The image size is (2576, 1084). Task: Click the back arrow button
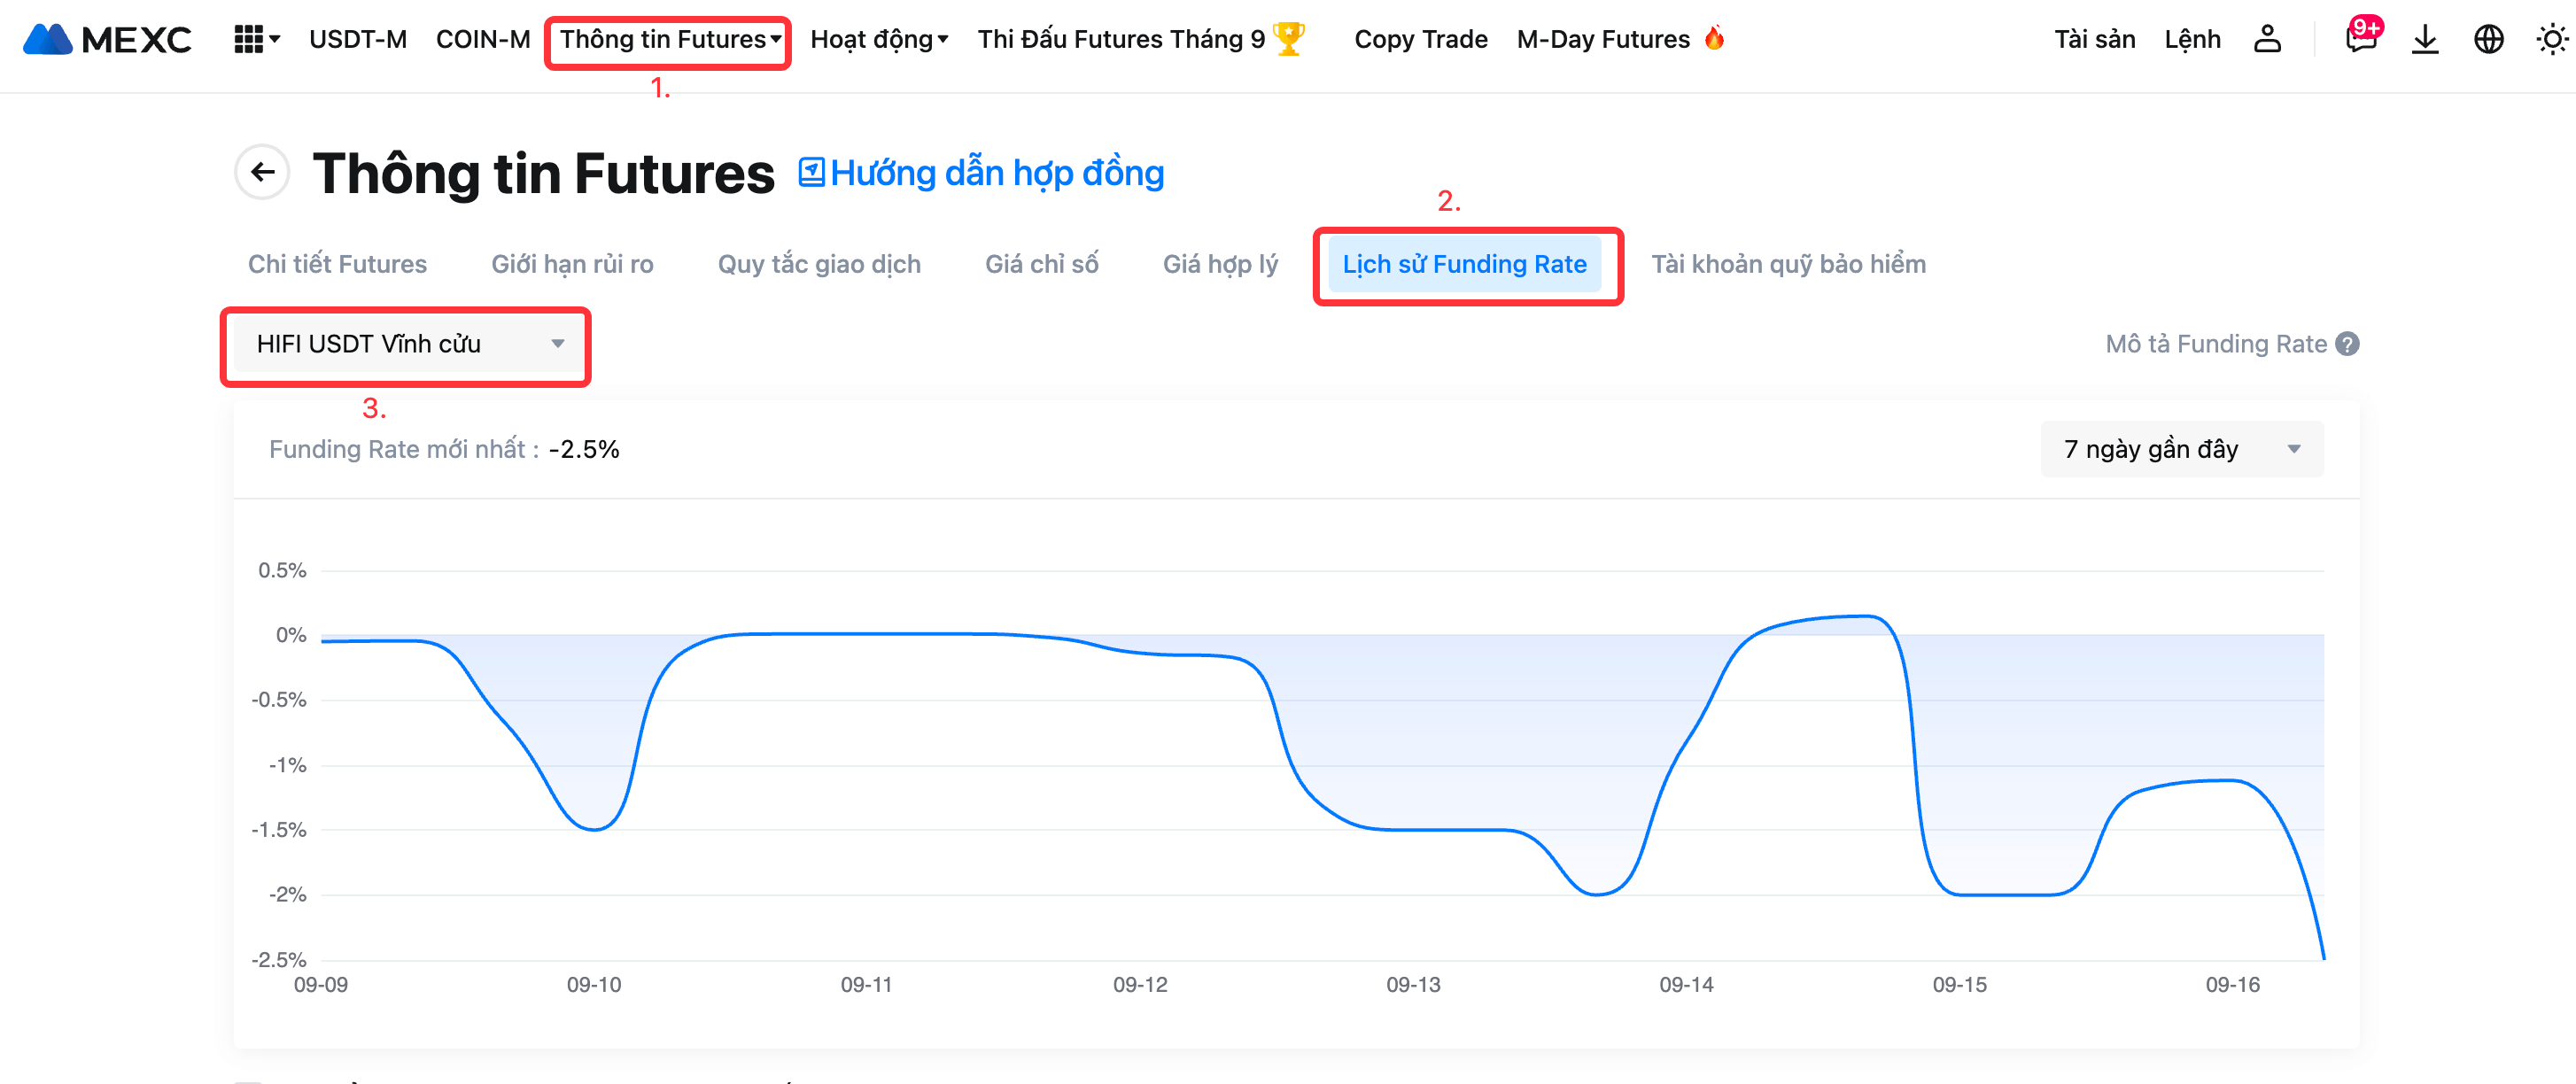point(262,173)
